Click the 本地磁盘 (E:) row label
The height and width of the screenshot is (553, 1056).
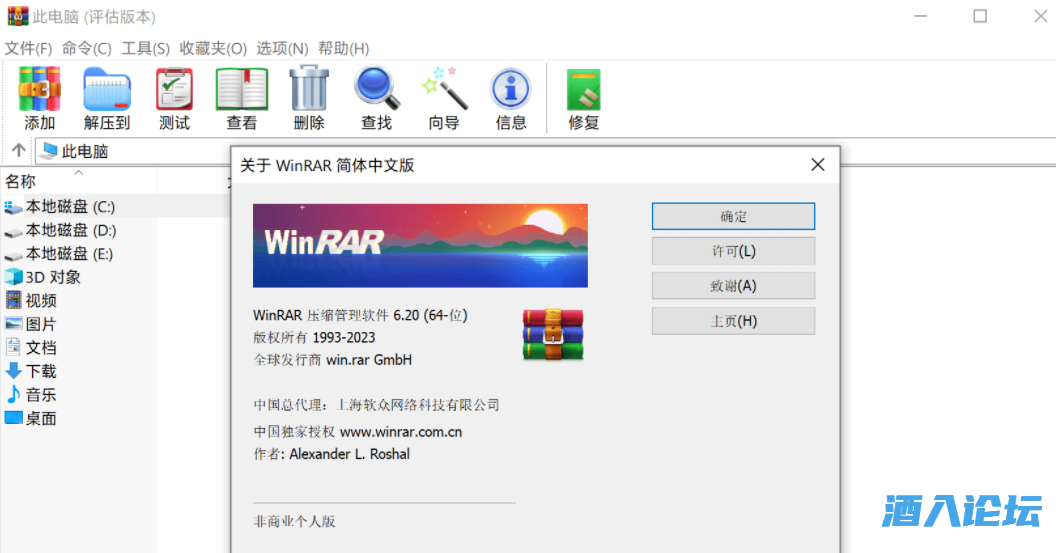point(69,255)
